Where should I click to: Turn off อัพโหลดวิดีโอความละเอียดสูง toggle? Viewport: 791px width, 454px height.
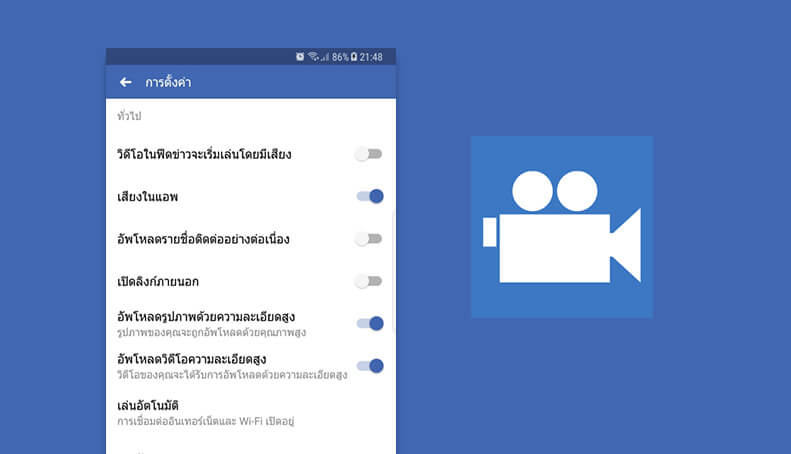tap(370, 366)
